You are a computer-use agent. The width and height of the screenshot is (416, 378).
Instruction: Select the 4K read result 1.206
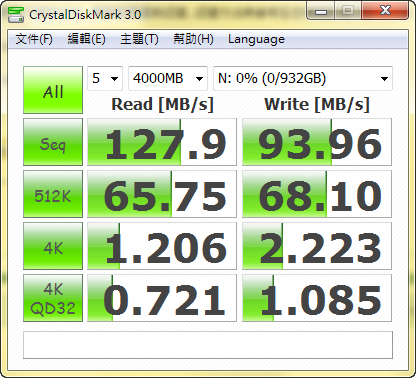[x=162, y=246]
